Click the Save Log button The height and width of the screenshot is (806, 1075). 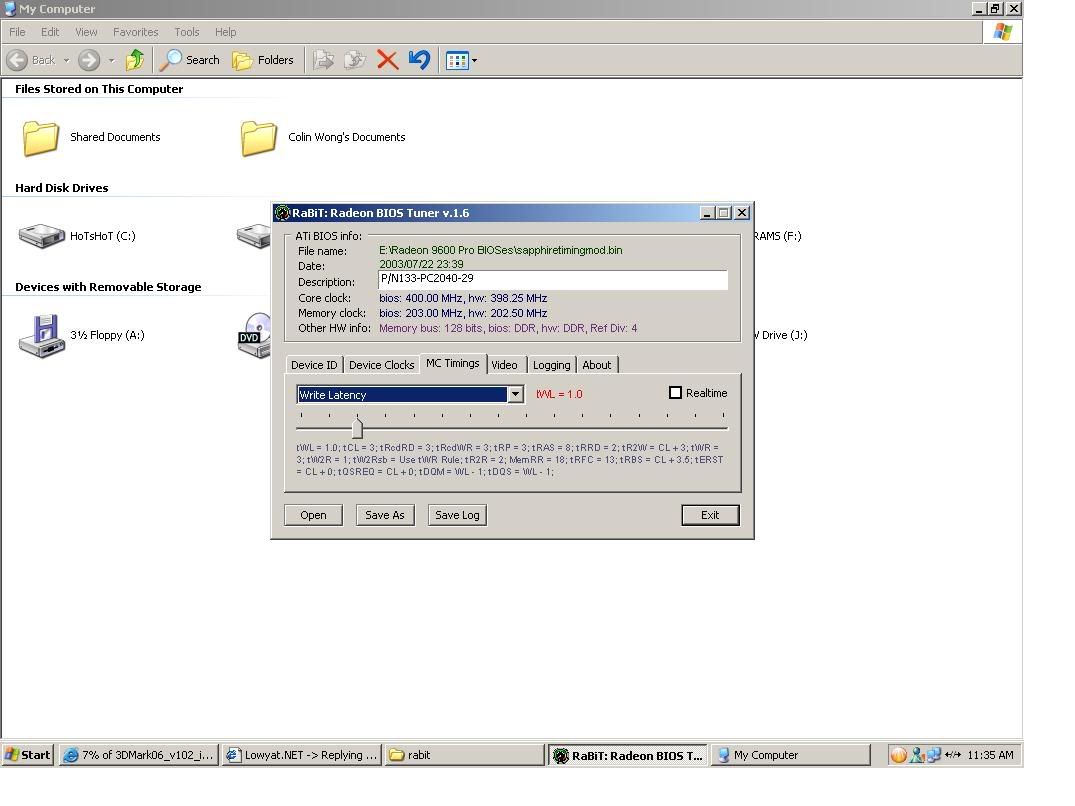point(457,515)
